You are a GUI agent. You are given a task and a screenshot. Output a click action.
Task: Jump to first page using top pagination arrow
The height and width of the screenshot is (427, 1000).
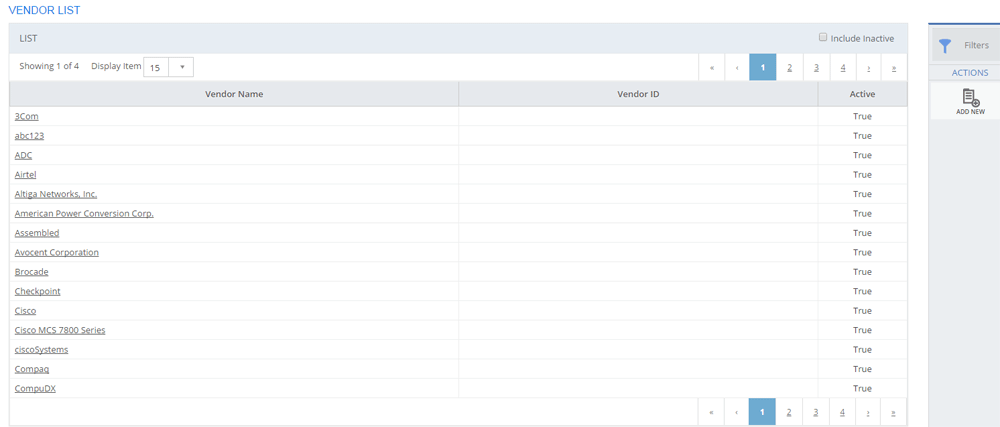tap(711, 68)
